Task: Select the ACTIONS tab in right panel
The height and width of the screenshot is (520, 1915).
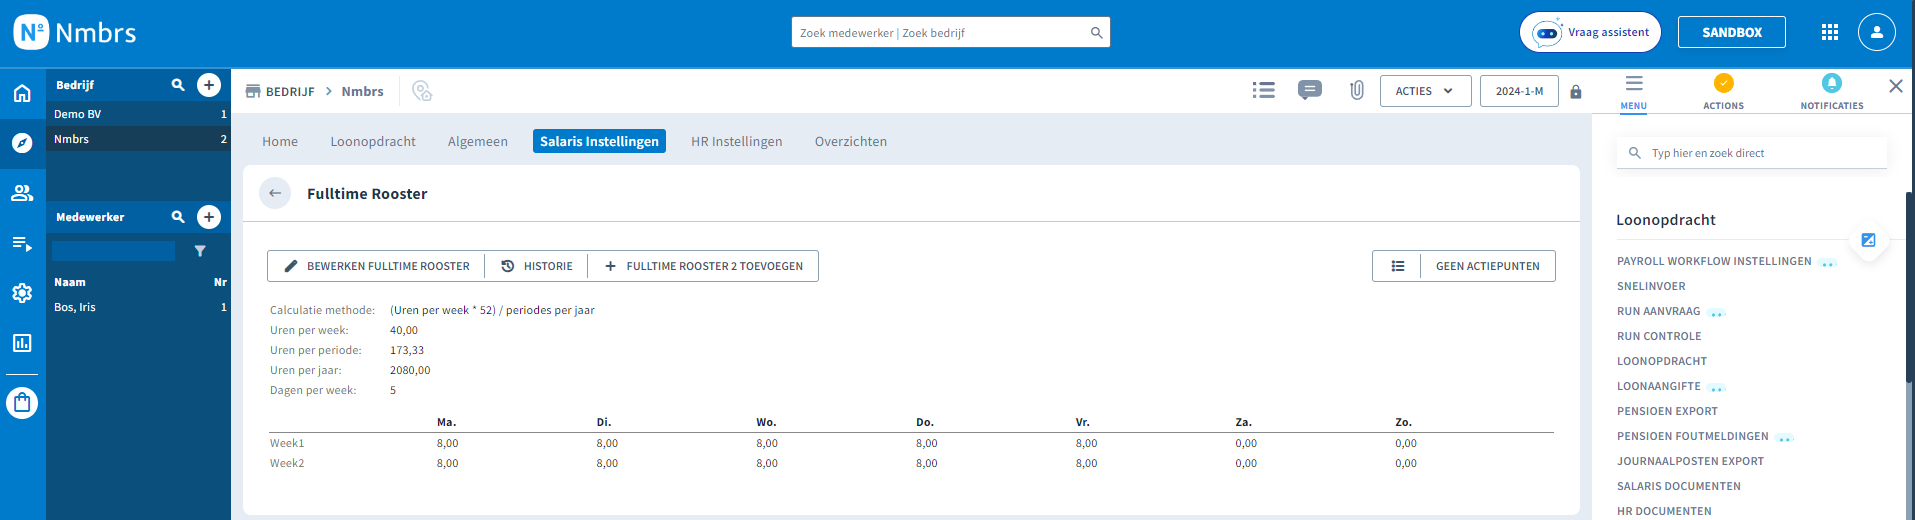Action: pos(1724,92)
